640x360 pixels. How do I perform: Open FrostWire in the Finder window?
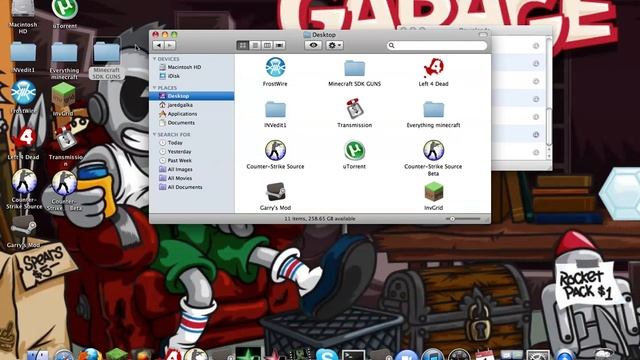coord(275,68)
